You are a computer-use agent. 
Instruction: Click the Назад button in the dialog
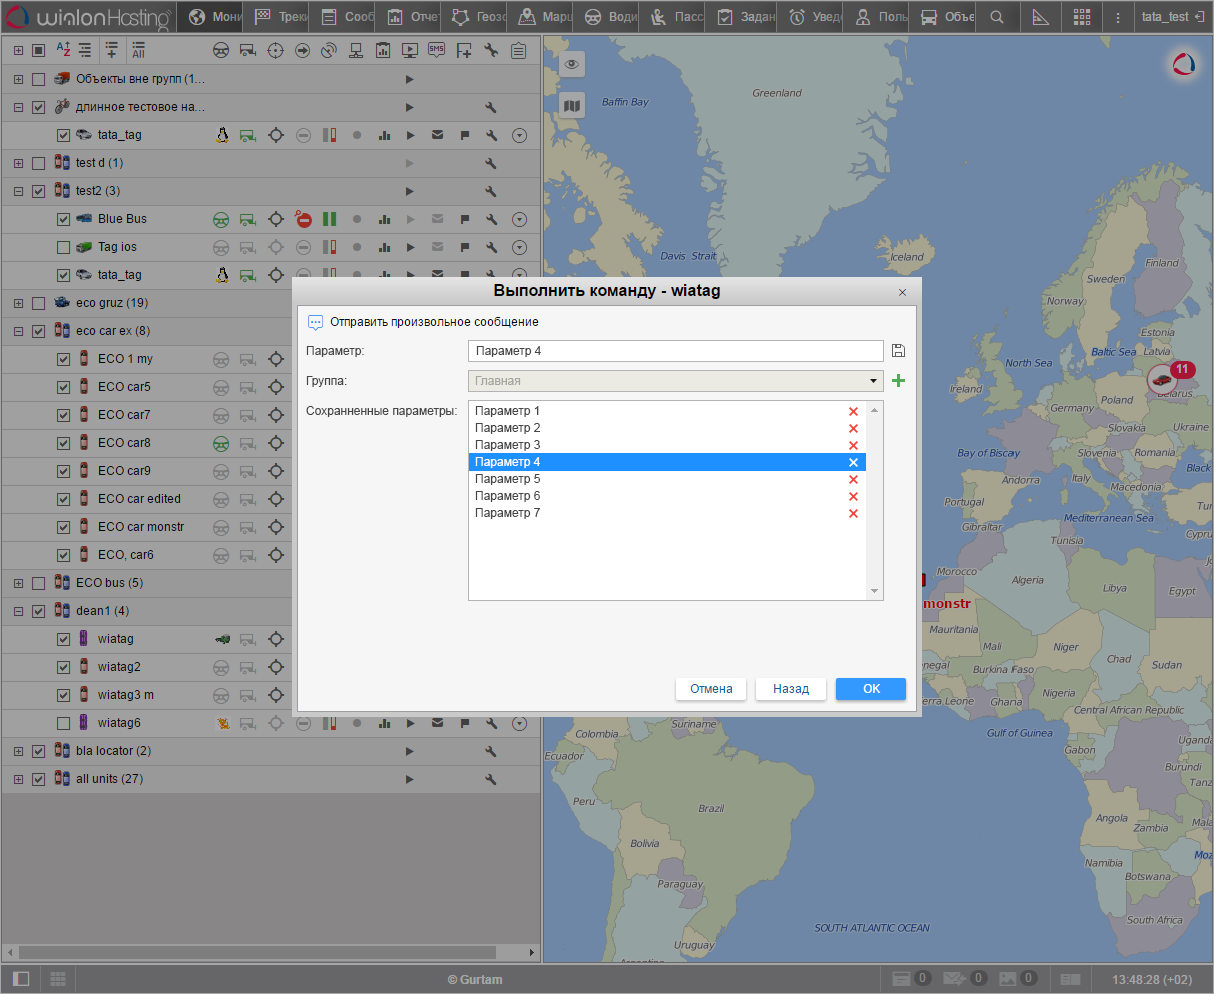tap(790, 689)
